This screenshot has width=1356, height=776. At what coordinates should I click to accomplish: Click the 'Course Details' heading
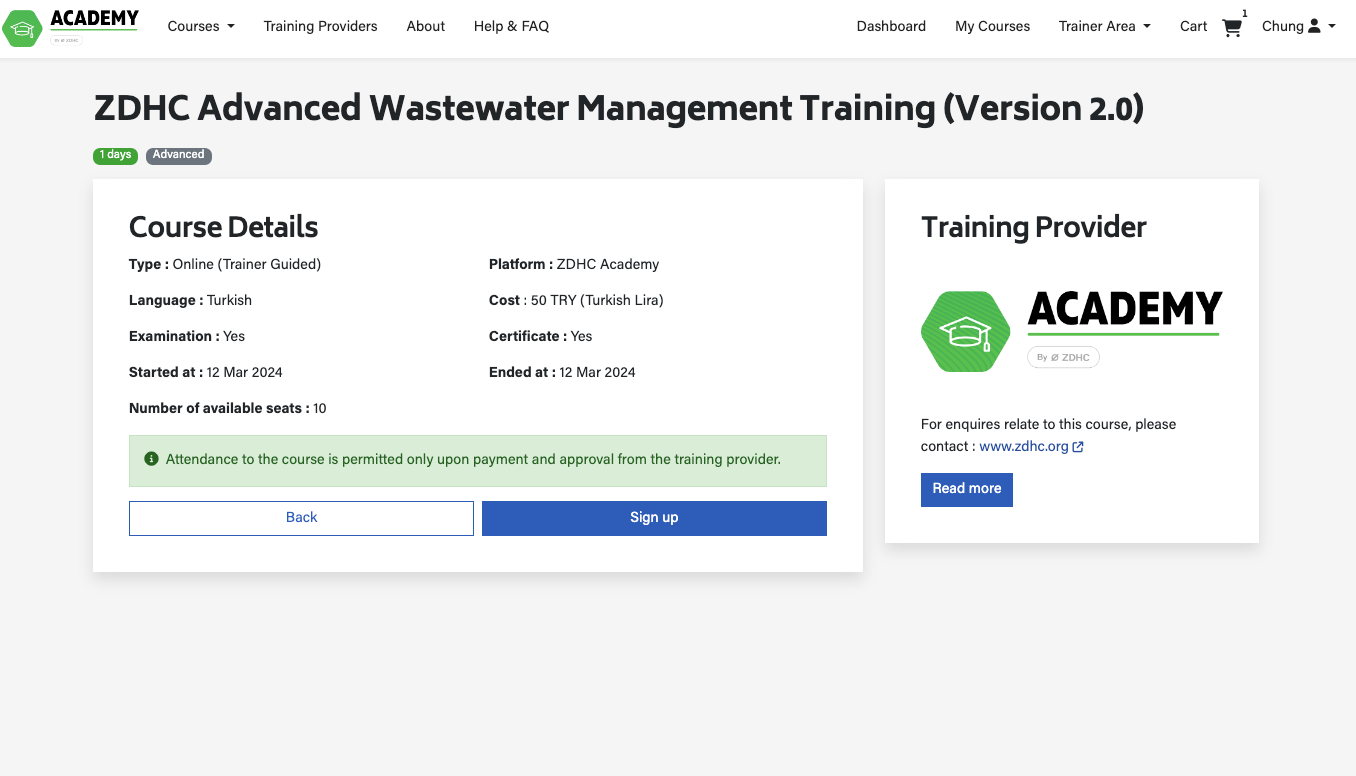coord(224,227)
